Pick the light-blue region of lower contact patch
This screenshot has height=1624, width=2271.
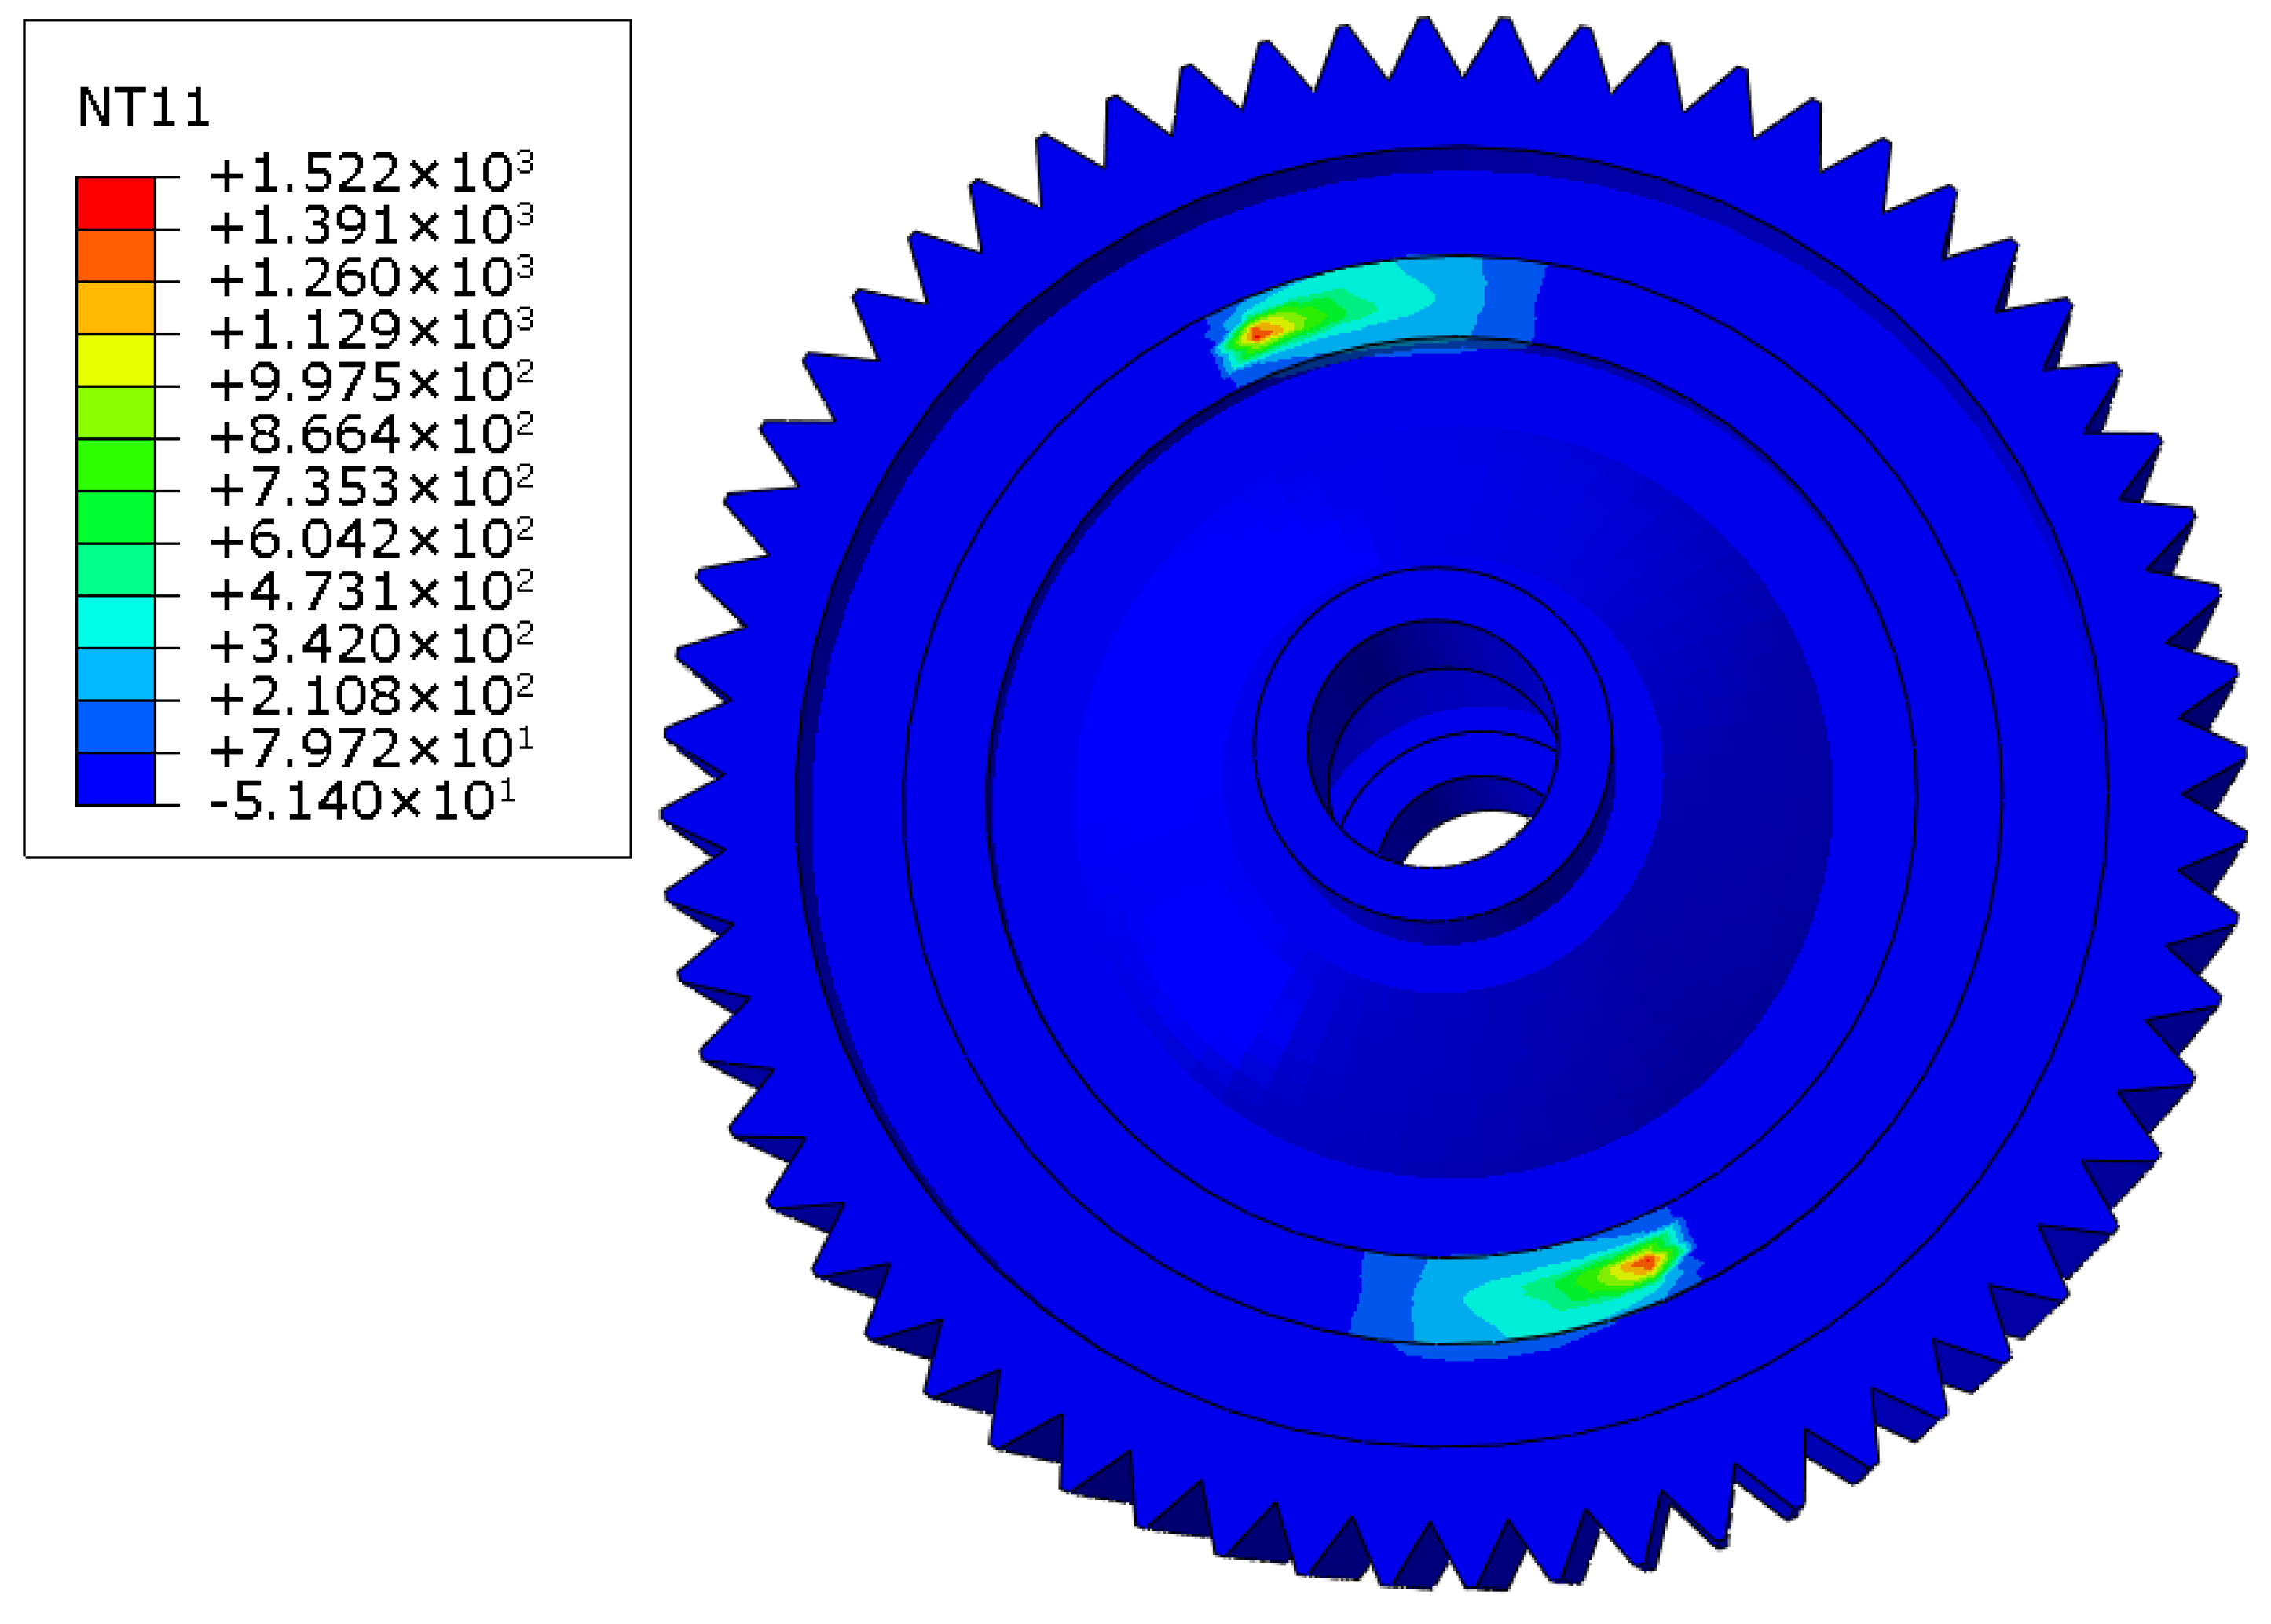click(x=1440, y=1300)
